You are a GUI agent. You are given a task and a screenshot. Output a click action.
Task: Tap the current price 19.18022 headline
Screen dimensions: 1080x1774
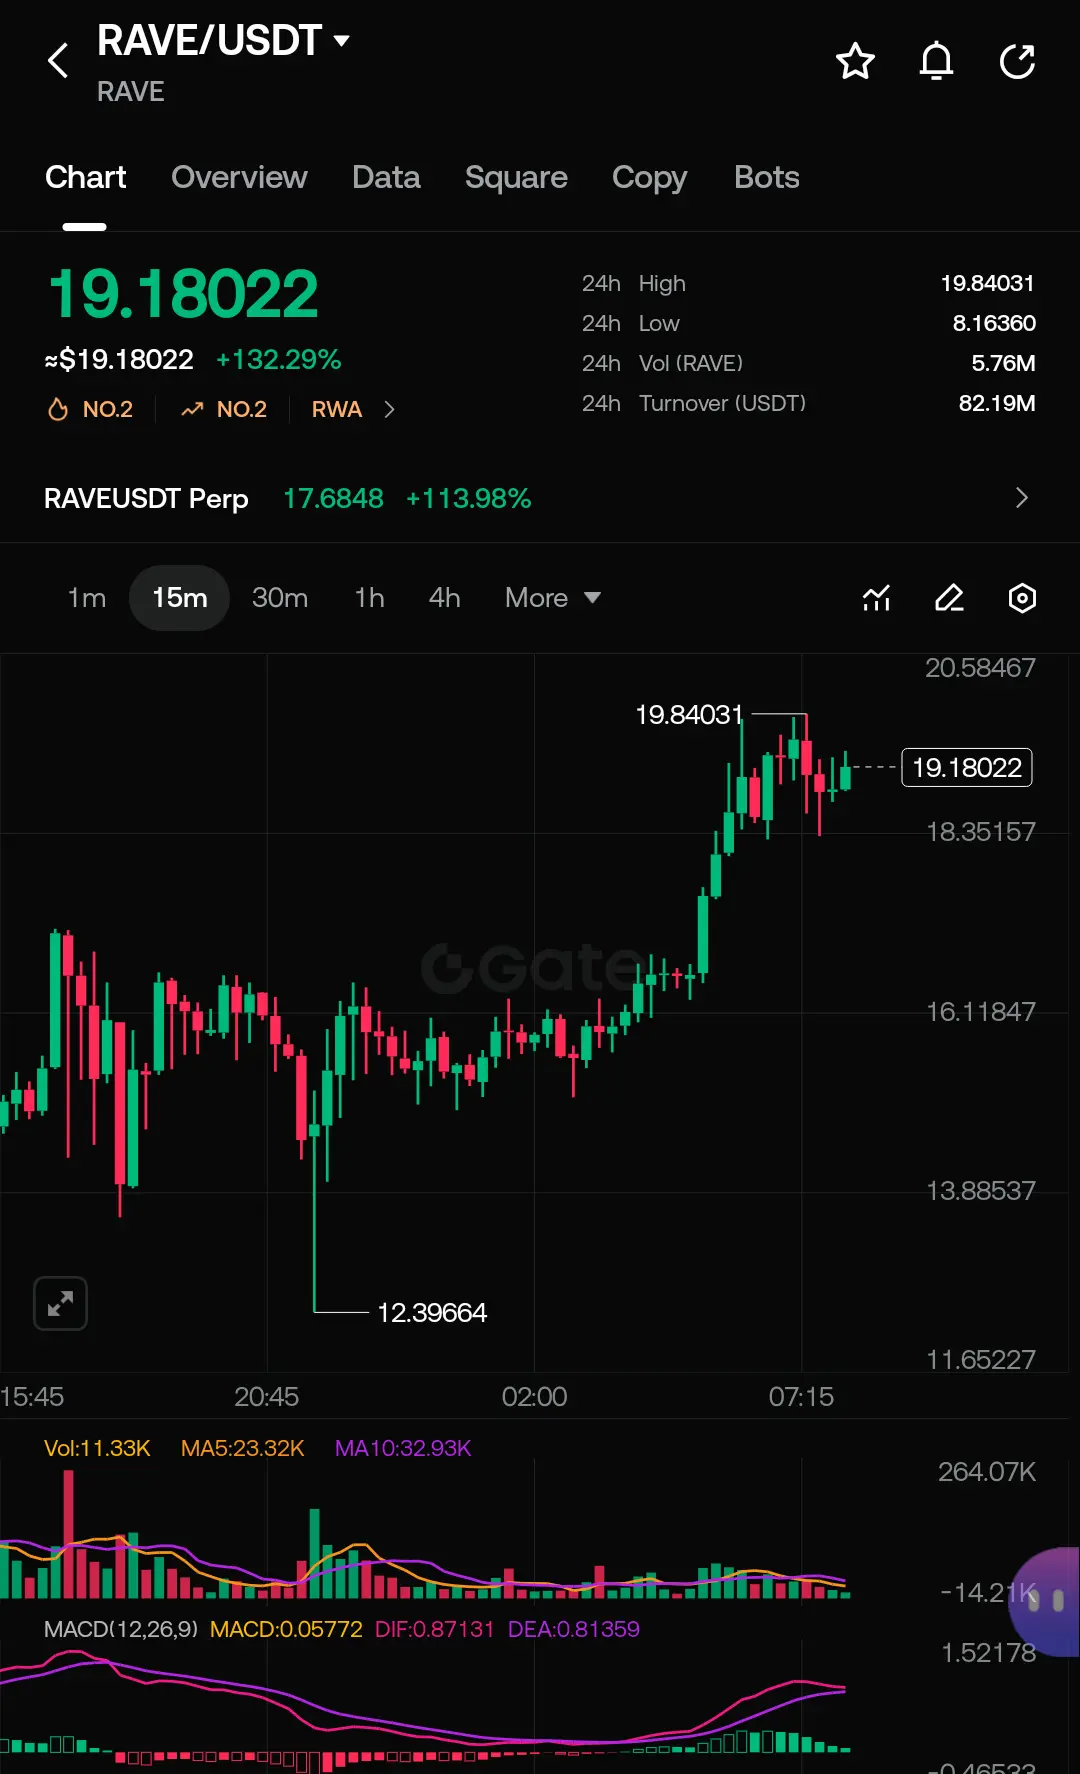(x=183, y=294)
